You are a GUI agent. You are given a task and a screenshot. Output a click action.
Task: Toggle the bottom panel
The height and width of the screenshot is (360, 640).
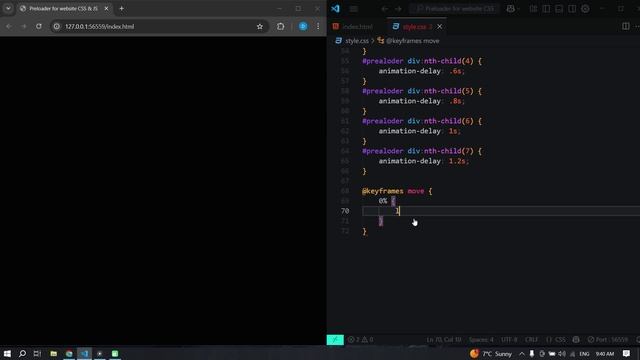pyautogui.click(x=559, y=9)
